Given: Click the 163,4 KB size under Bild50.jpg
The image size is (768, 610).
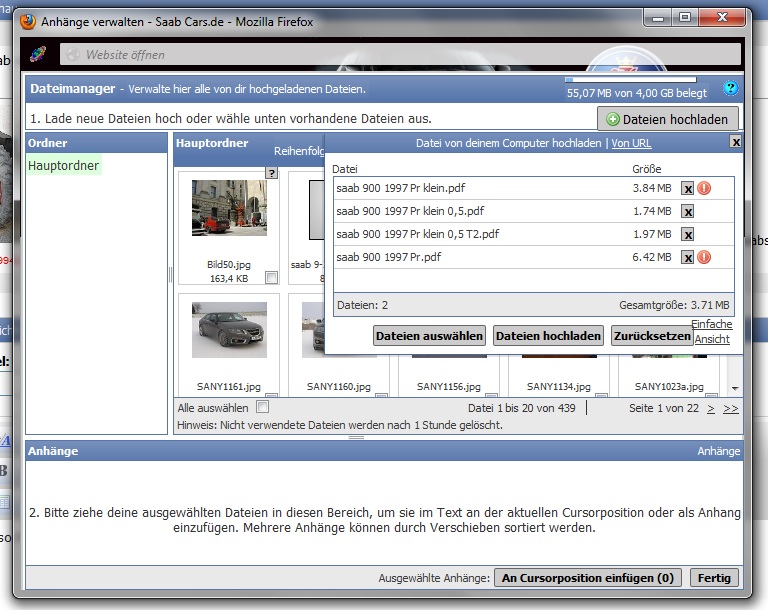Looking at the screenshot, I should pos(229,278).
